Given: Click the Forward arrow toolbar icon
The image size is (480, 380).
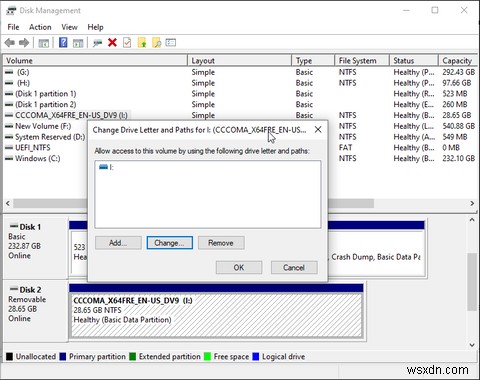Looking at the screenshot, I should click(x=24, y=43).
